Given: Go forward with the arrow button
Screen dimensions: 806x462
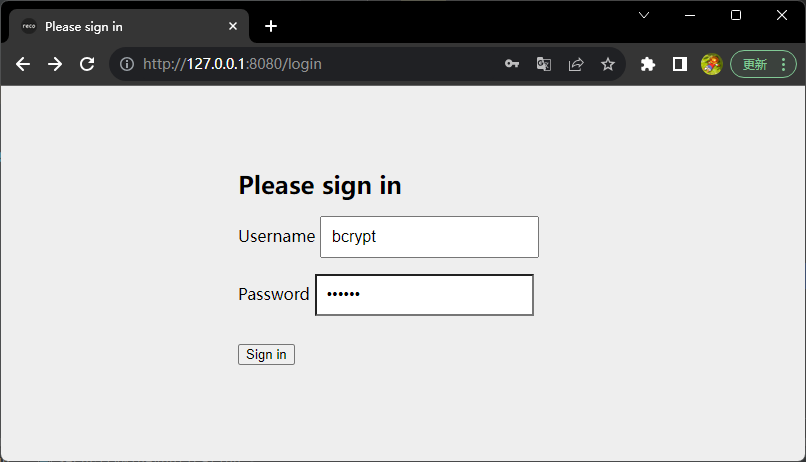Looking at the screenshot, I should (x=55, y=64).
